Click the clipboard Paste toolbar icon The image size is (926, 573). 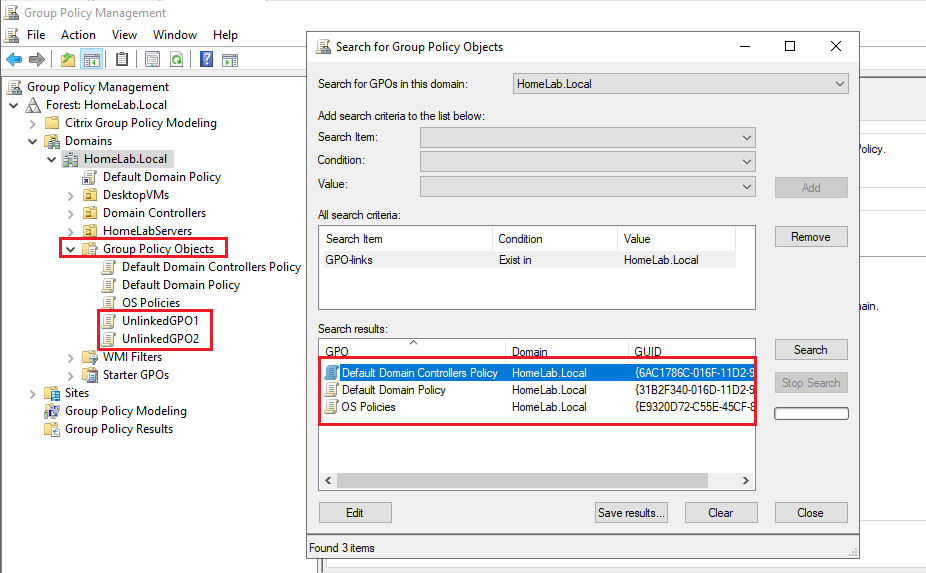click(122, 59)
